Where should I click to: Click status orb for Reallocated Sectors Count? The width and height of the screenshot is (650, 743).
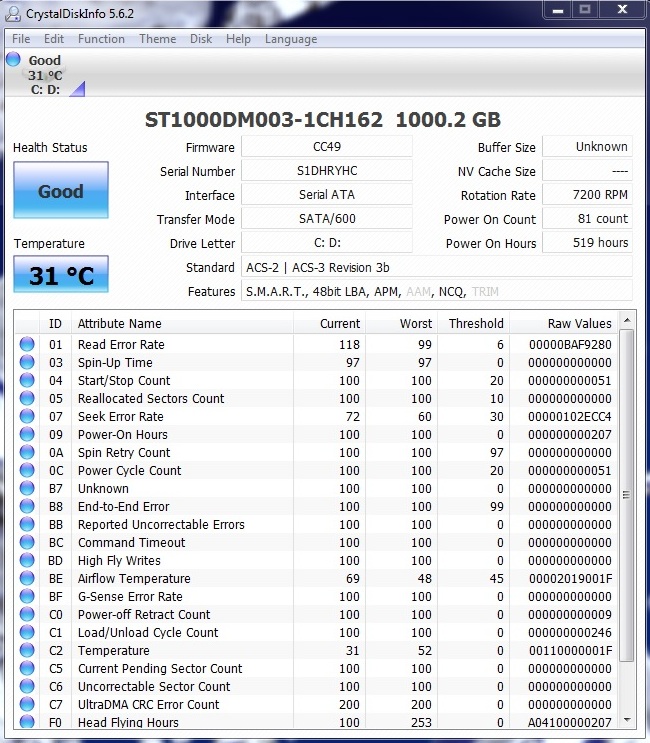pos(27,398)
